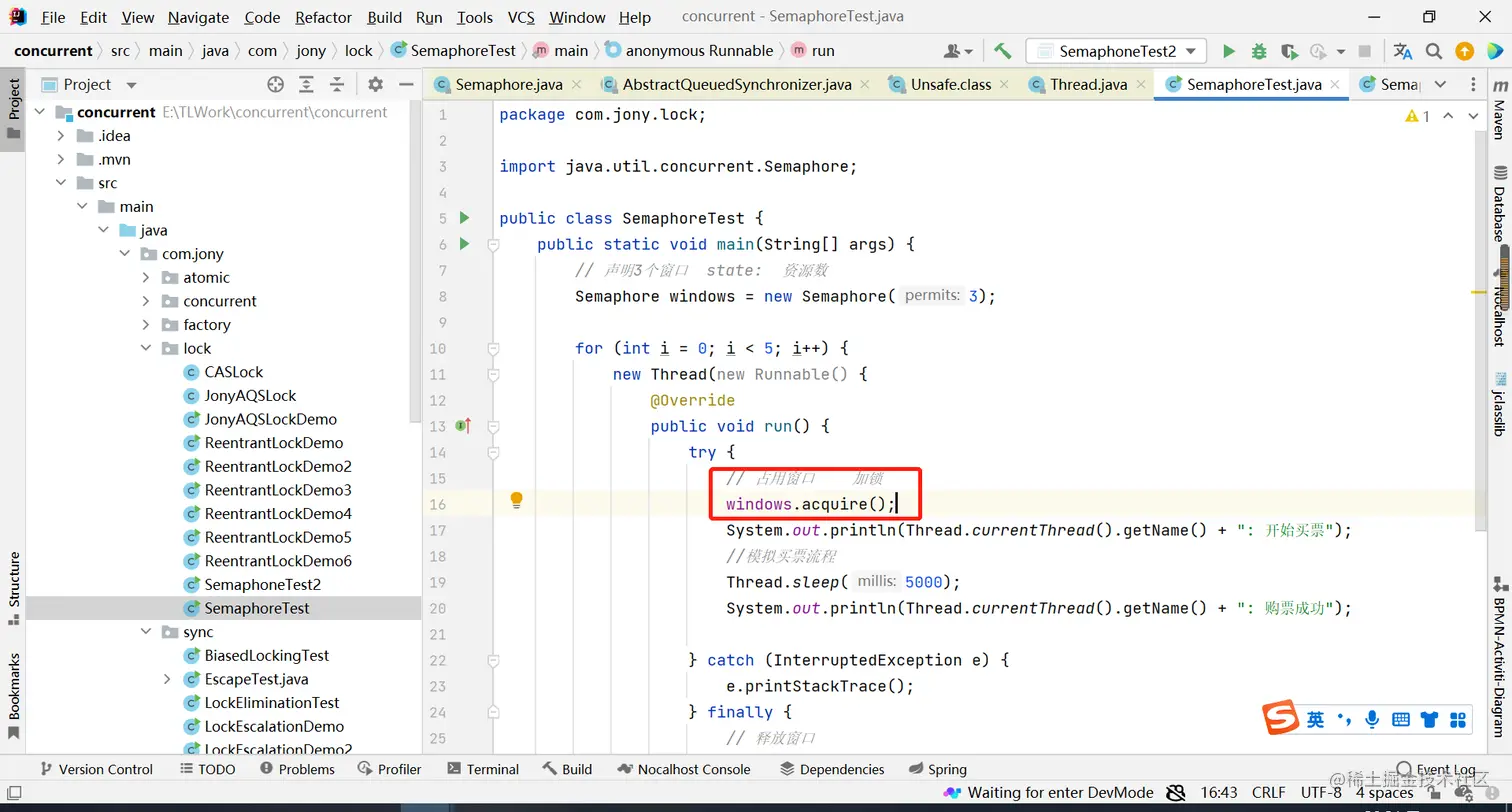Viewport: 1512px width, 812px height.
Task: Open the Nocalhost Console tool window
Action: tap(683, 769)
